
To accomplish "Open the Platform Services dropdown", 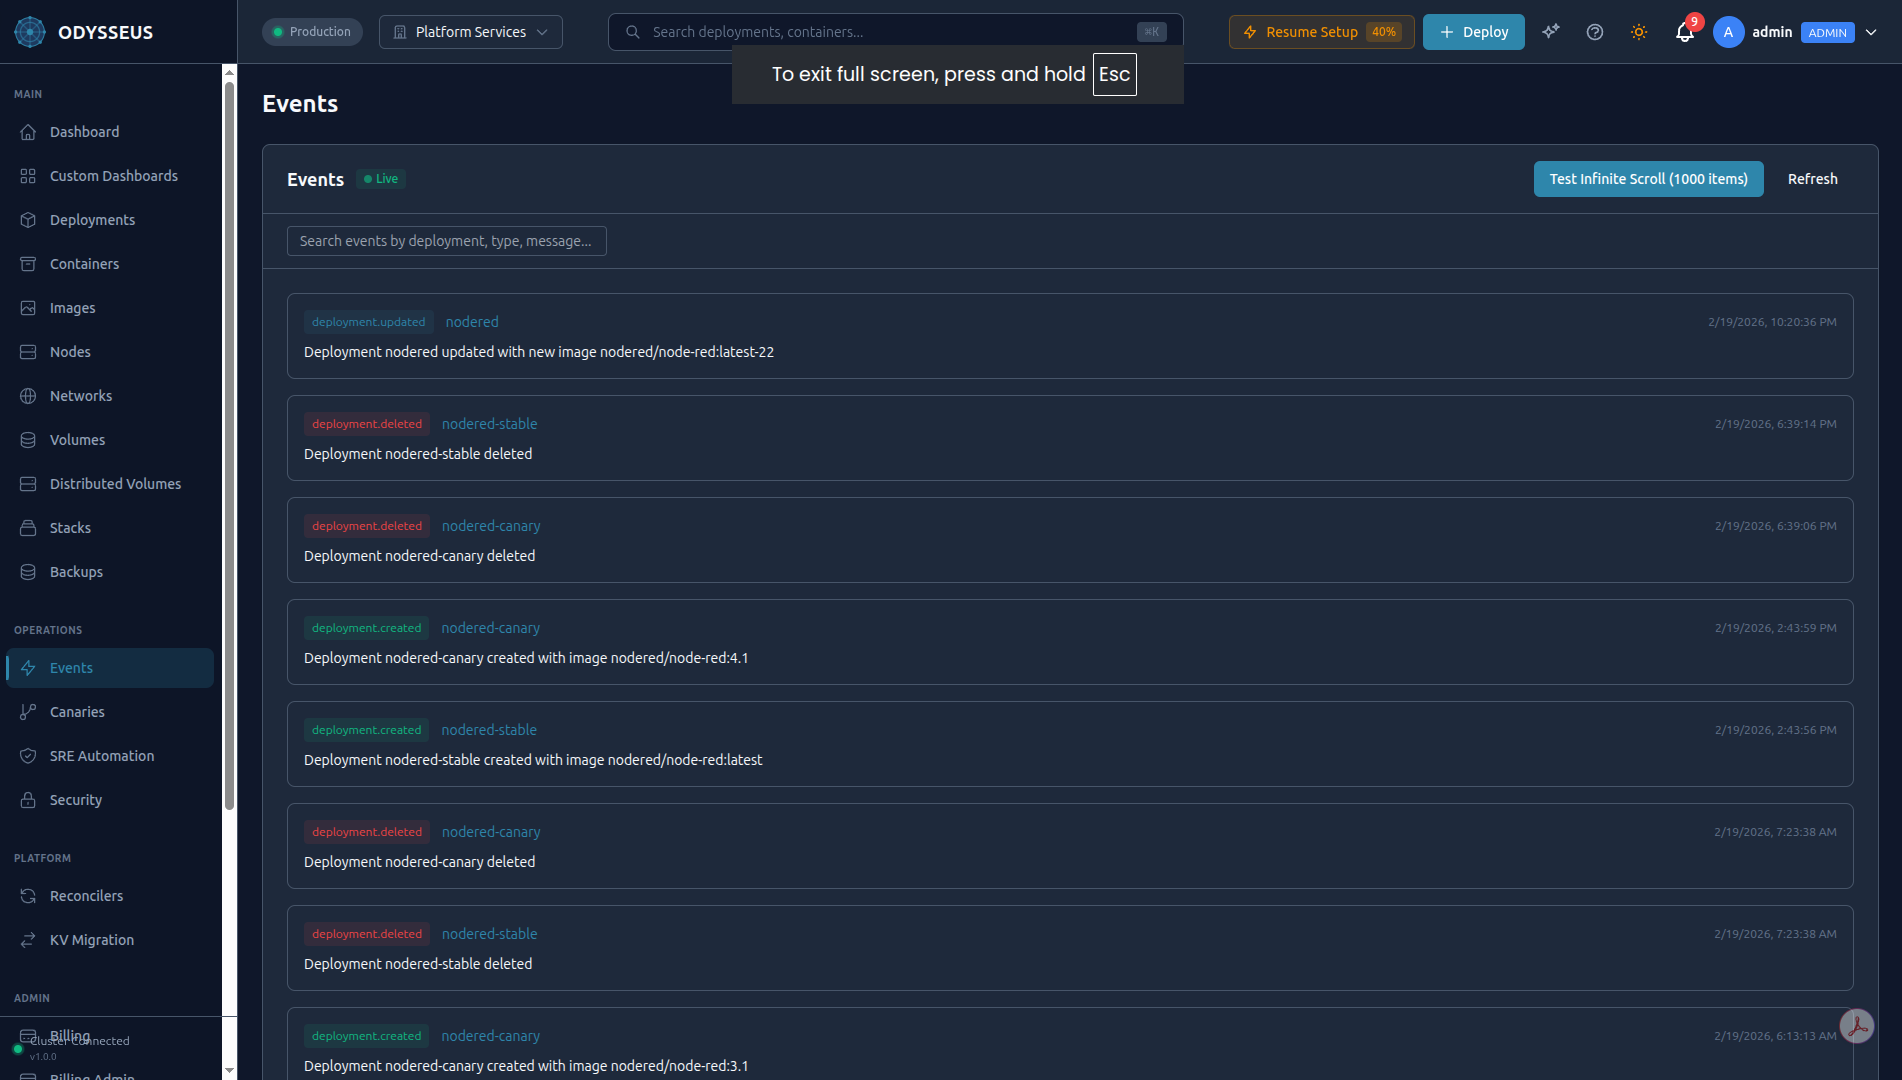I will 470,31.
